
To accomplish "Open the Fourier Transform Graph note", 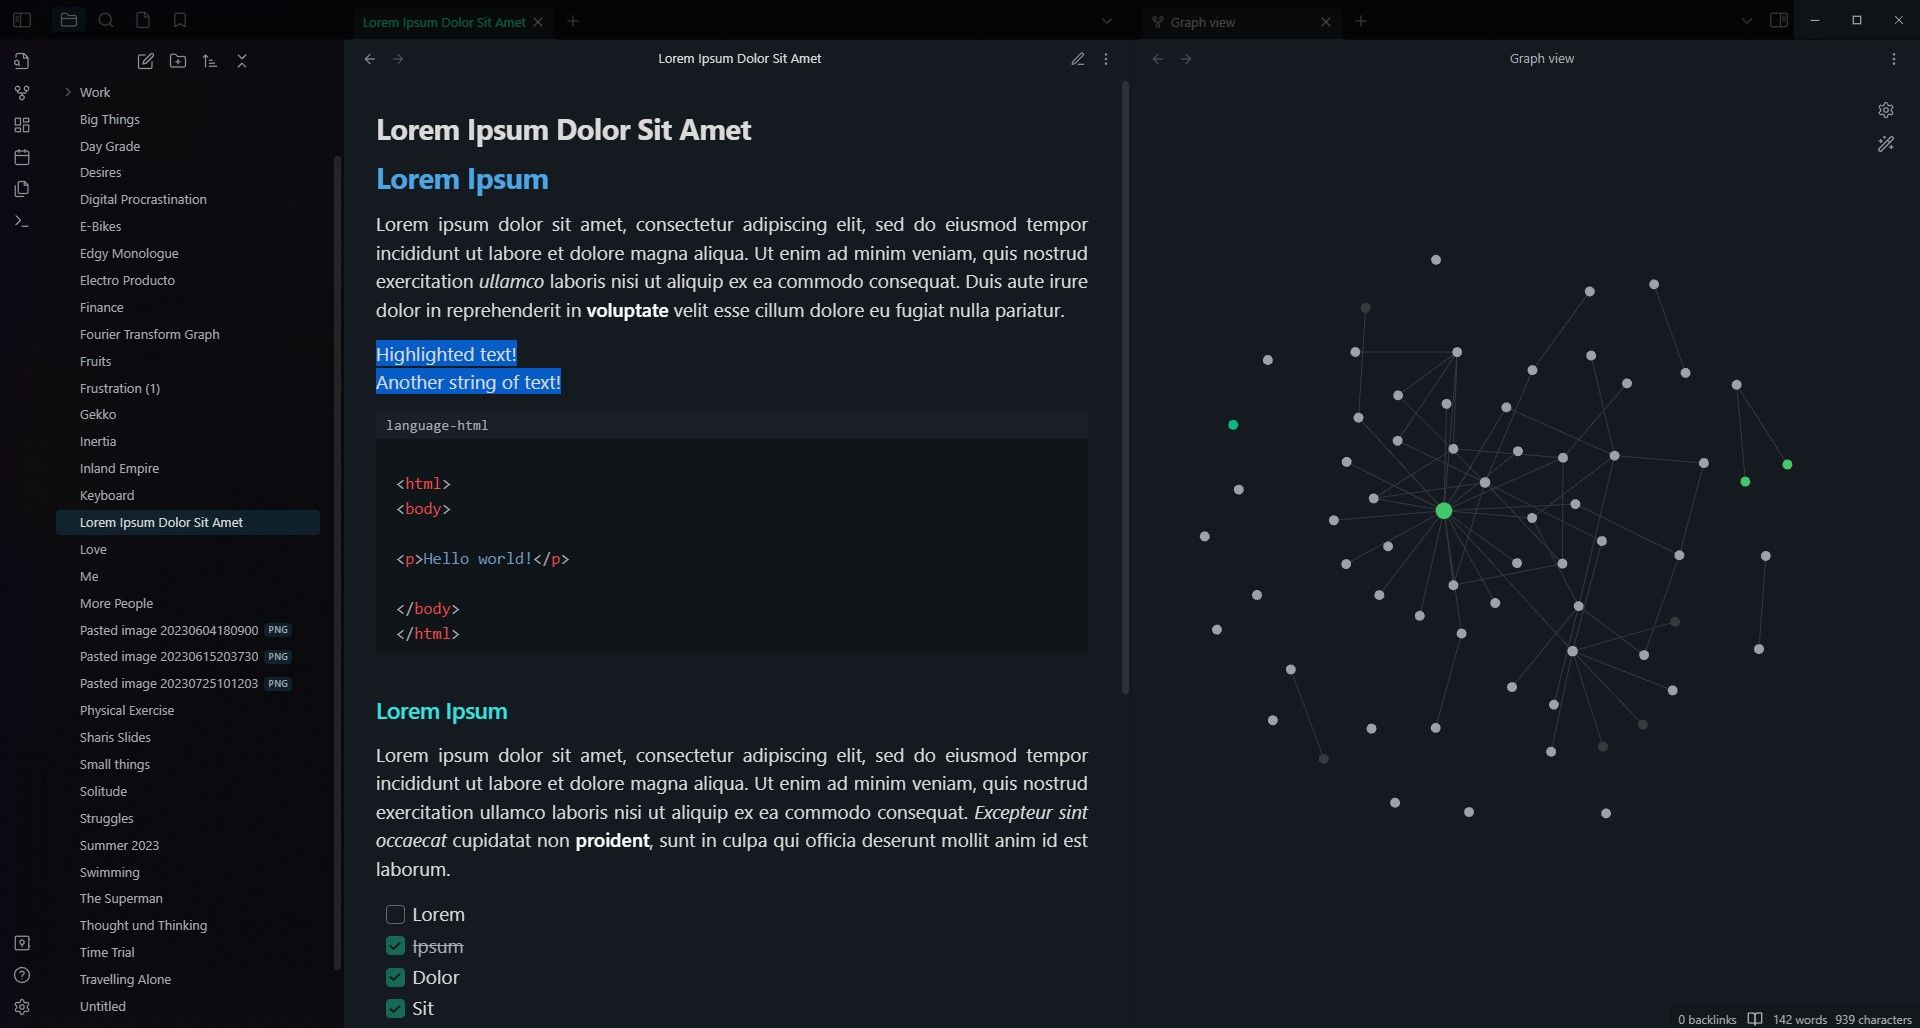I will point(149,334).
